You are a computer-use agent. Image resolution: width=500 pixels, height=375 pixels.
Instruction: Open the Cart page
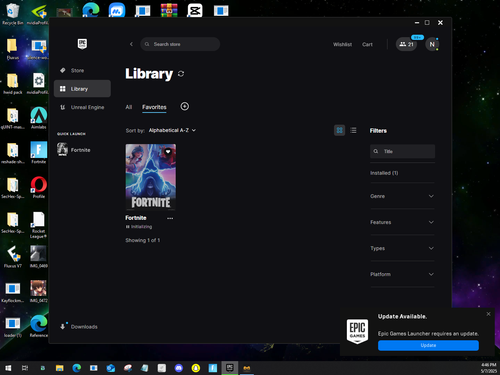367,44
